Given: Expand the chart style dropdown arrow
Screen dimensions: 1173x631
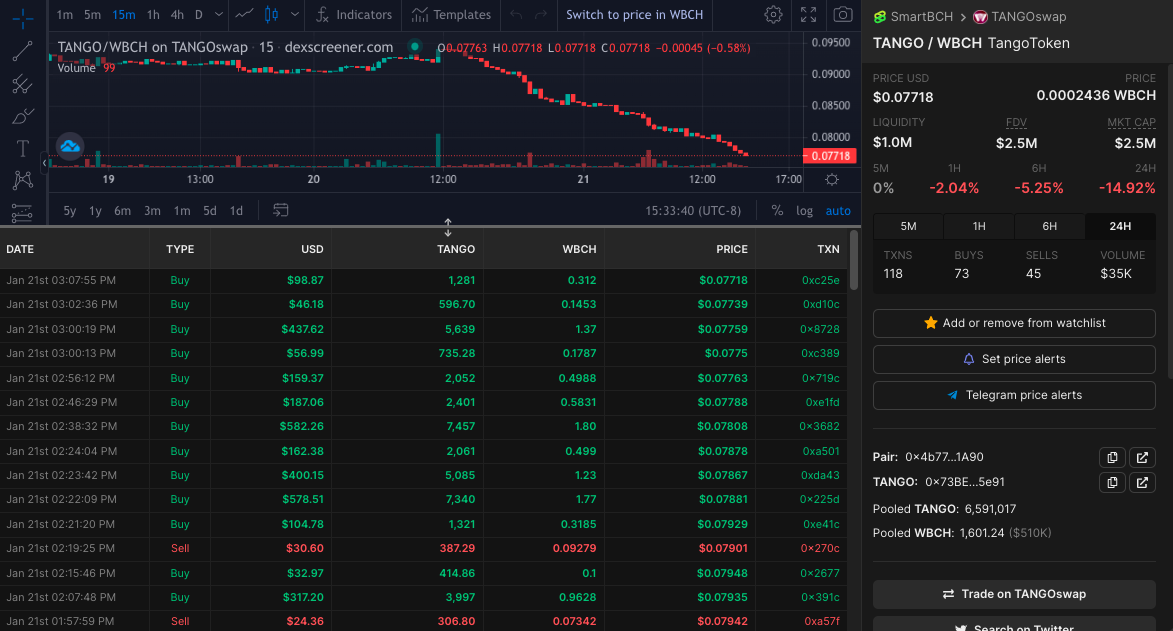Looking at the screenshot, I should tap(295, 15).
